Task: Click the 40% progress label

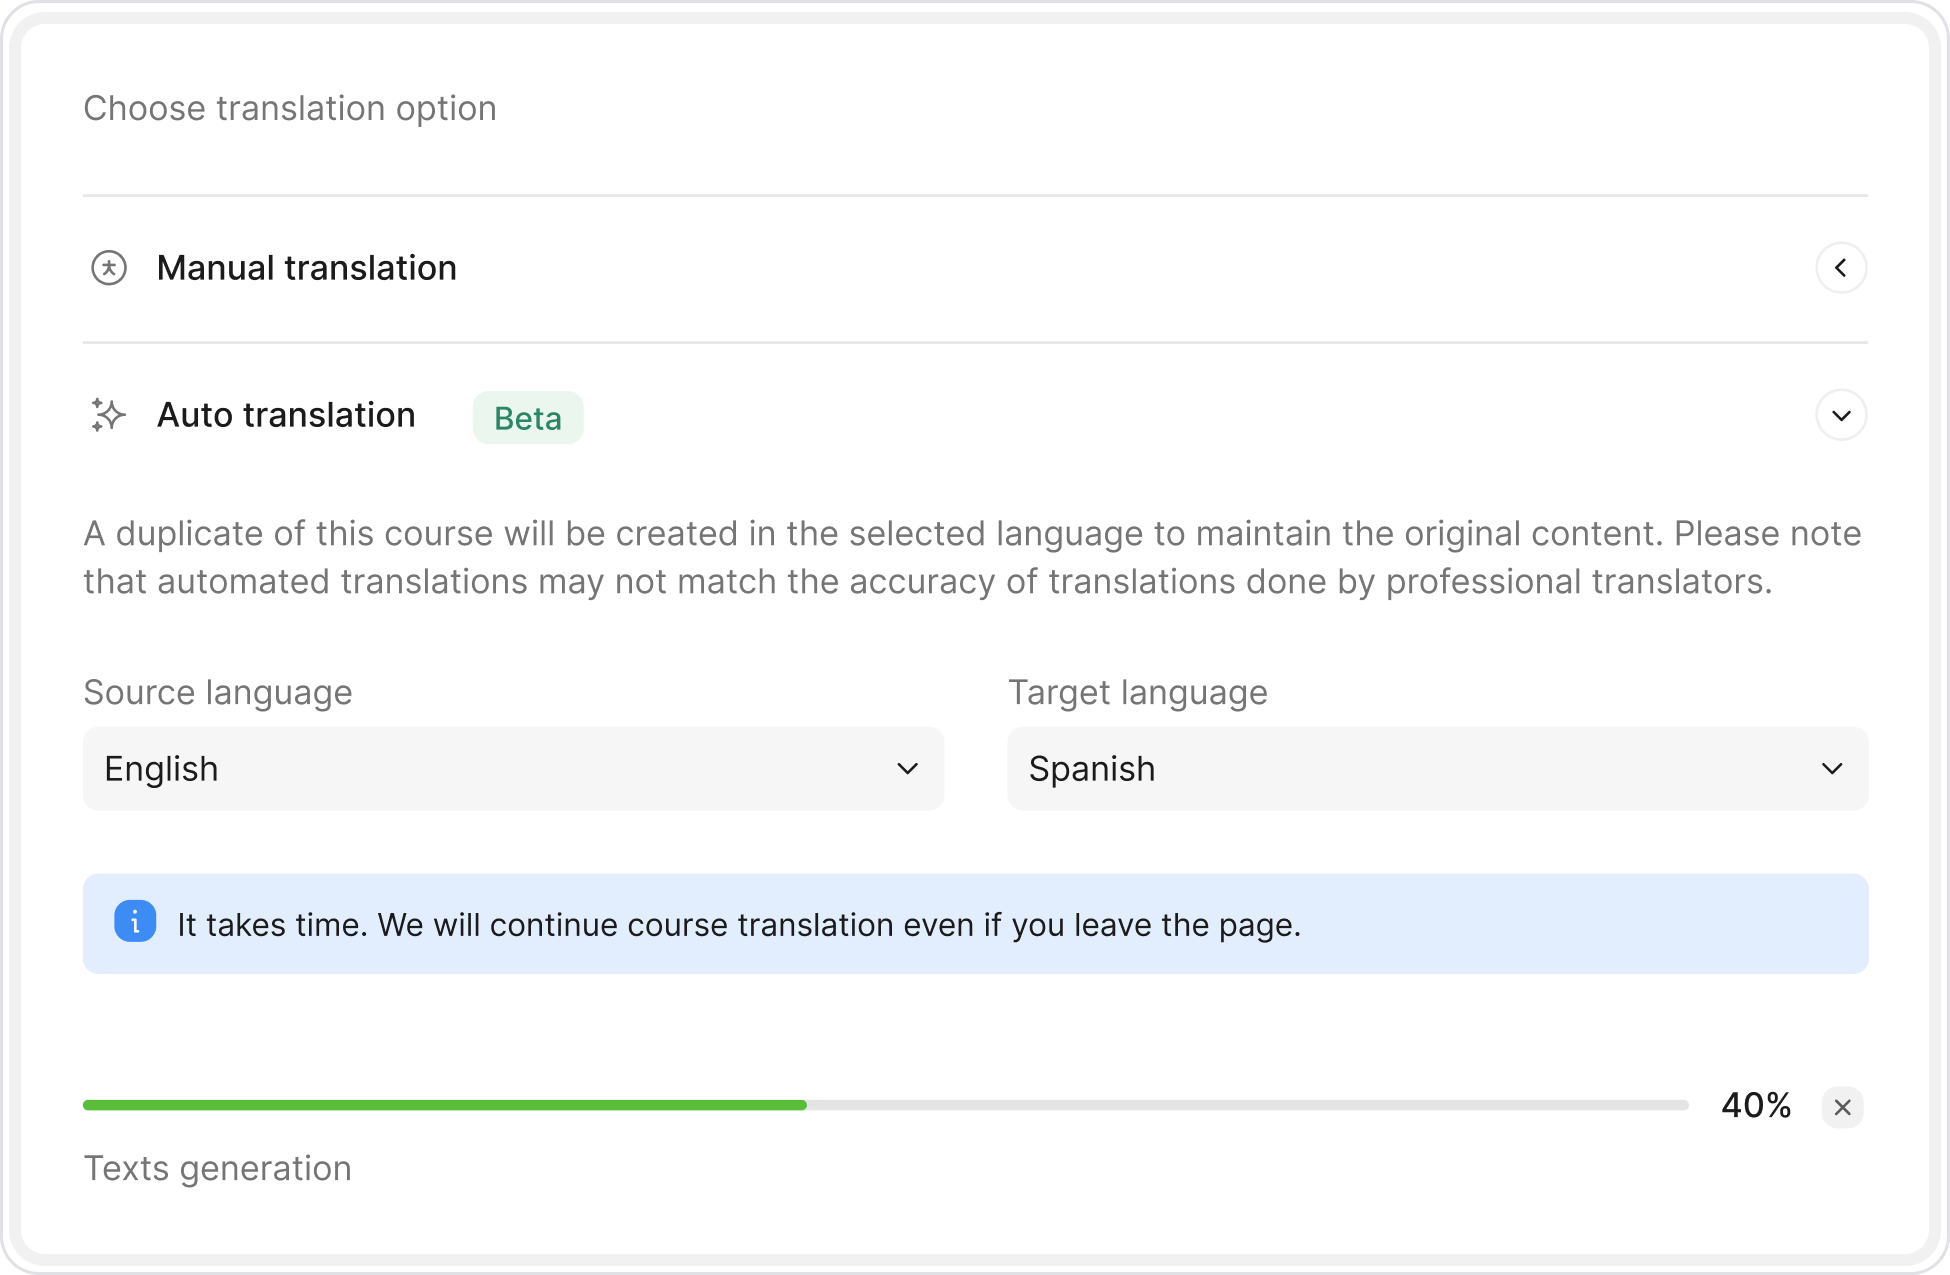Action: pyautogui.click(x=1756, y=1105)
